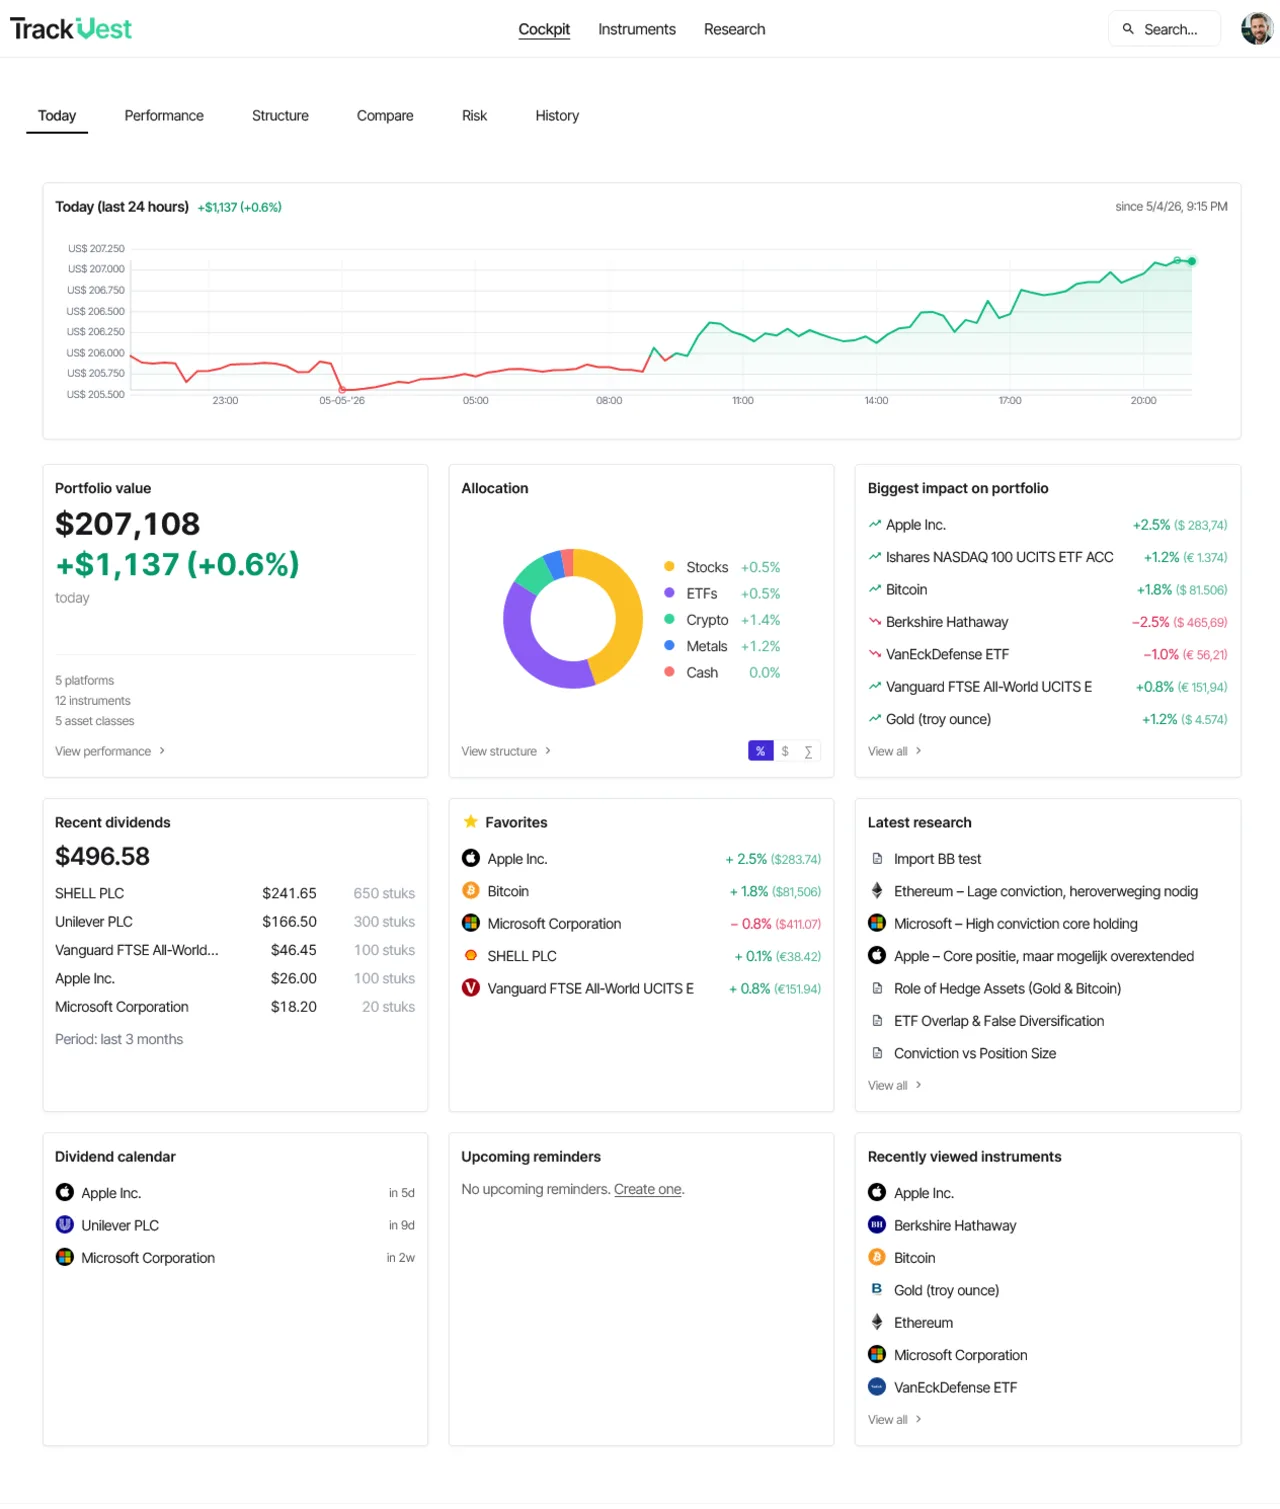The height and width of the screenshot is (1509, 1280).
Task: Click the red low point on chart
Action: click(342, 389)
